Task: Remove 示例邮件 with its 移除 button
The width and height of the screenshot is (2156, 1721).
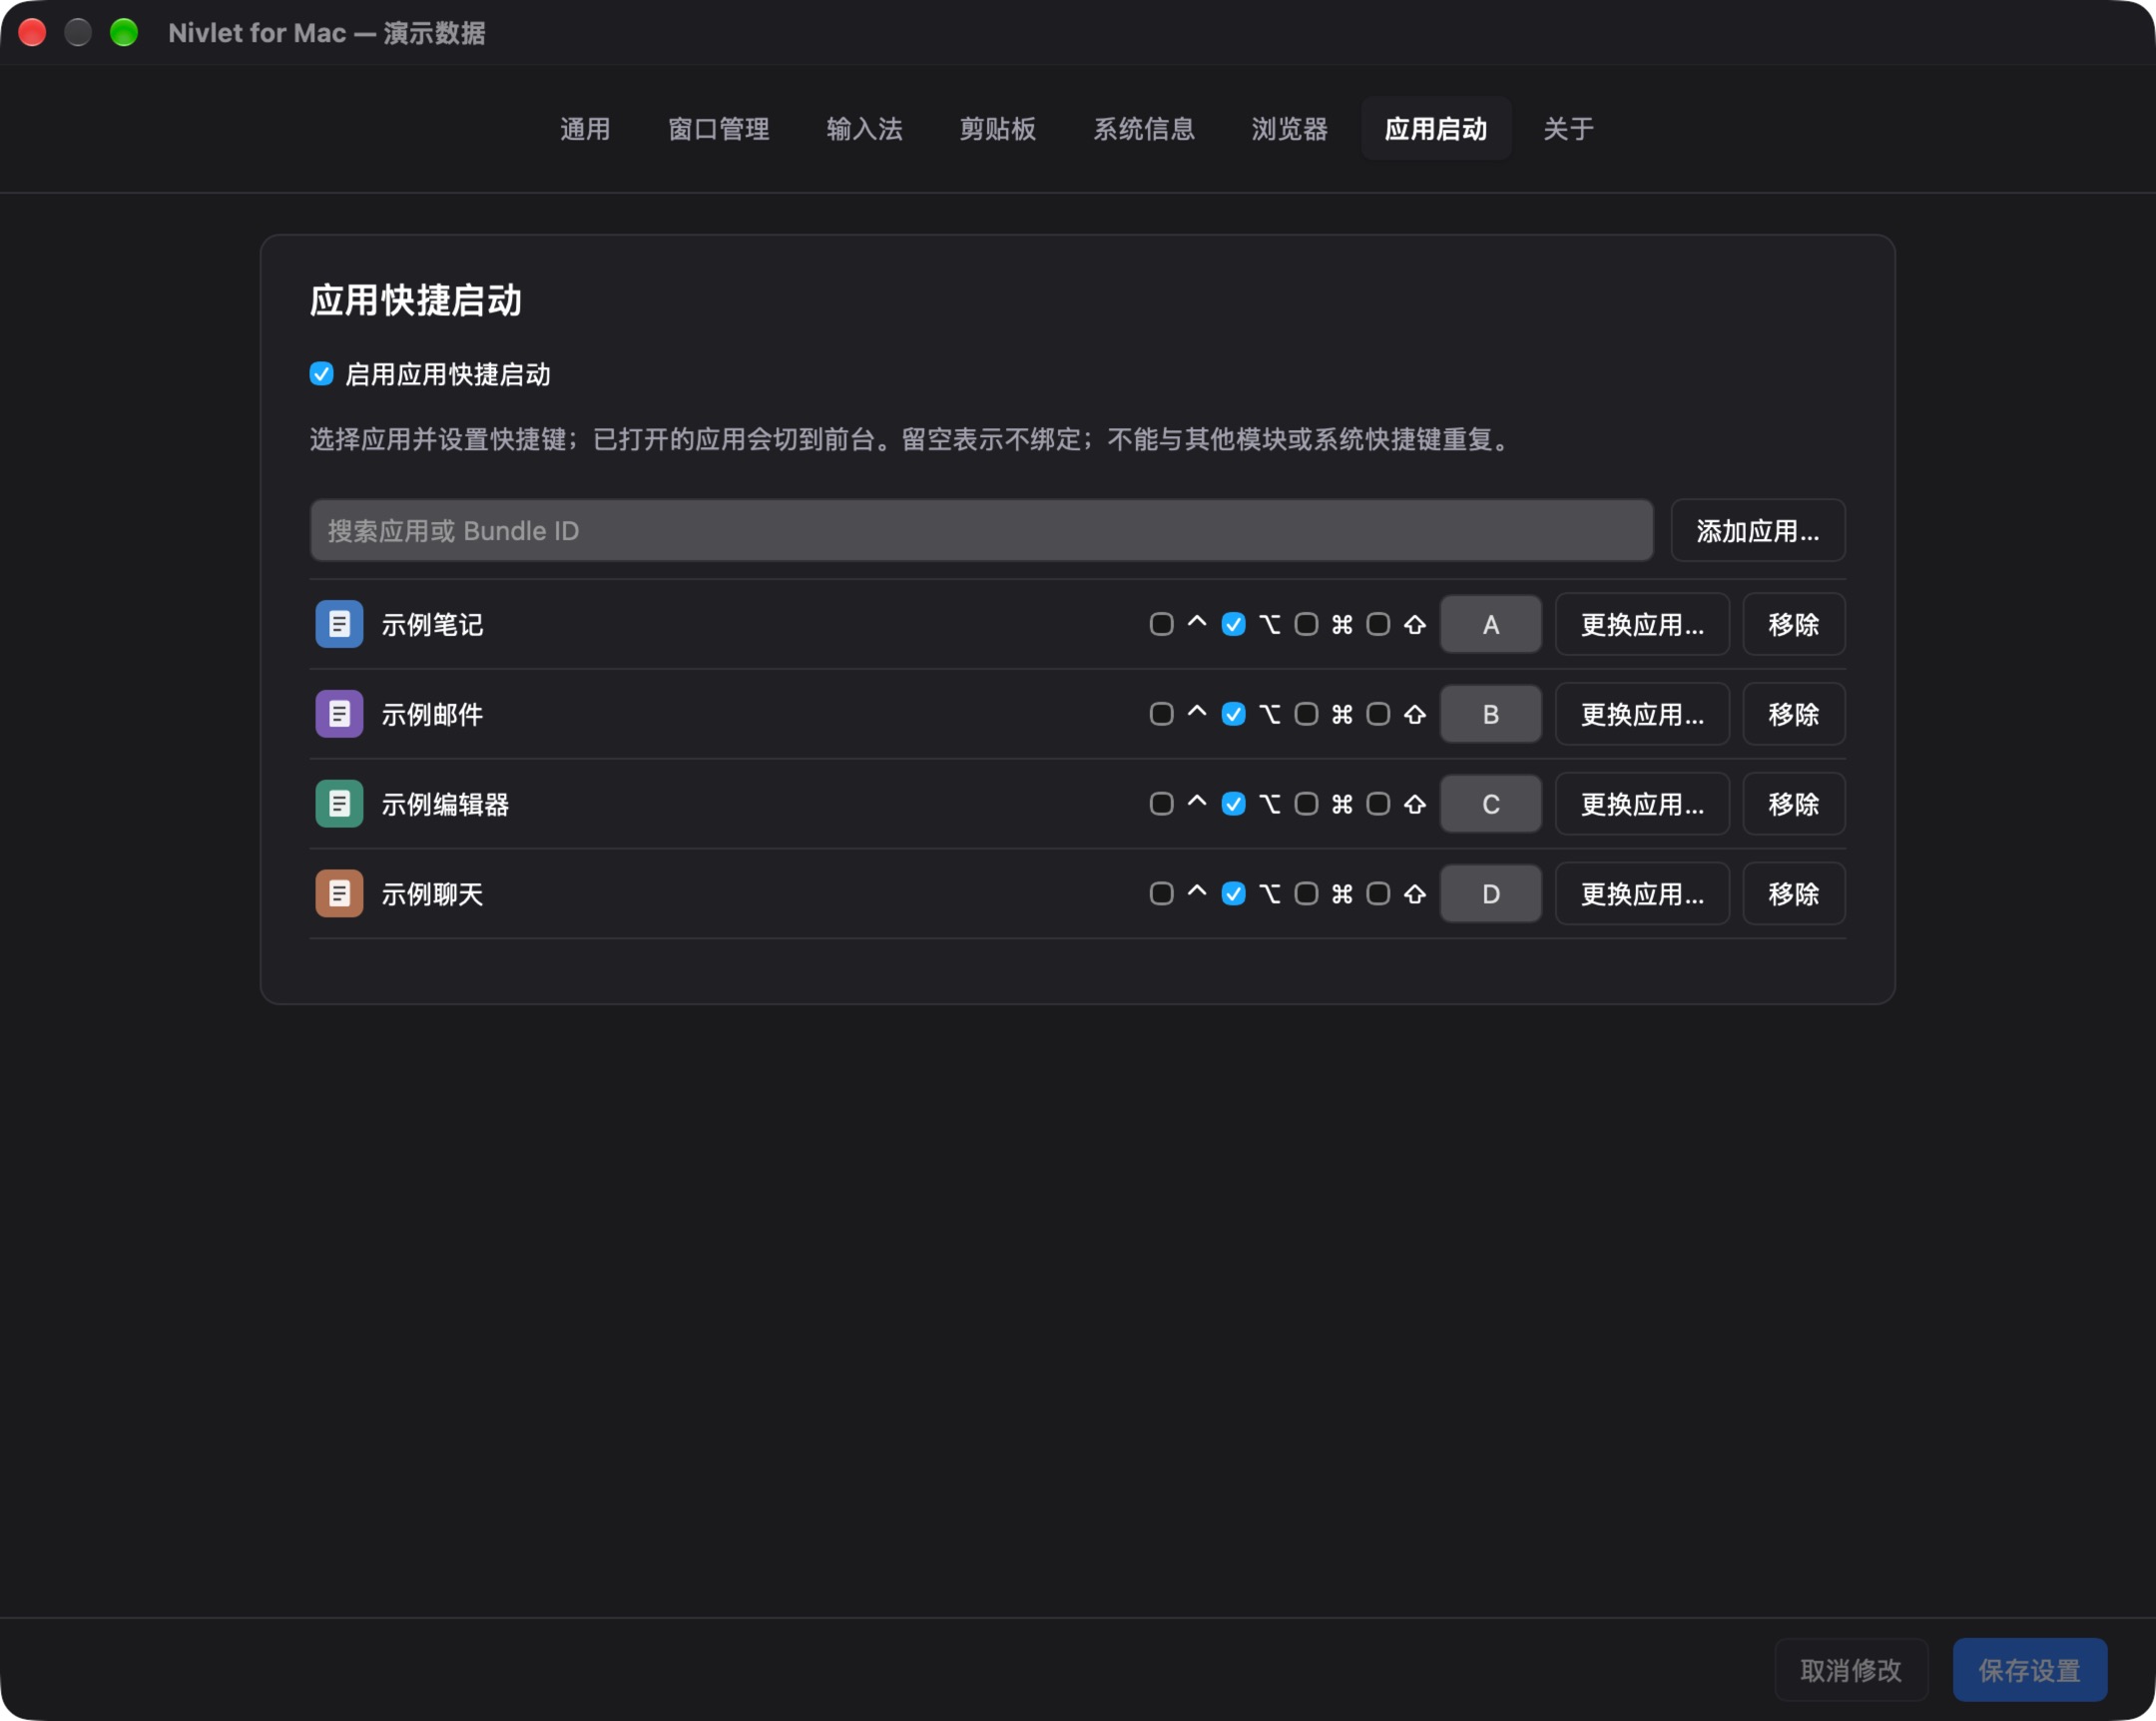Action: [x=1793, y=714]
